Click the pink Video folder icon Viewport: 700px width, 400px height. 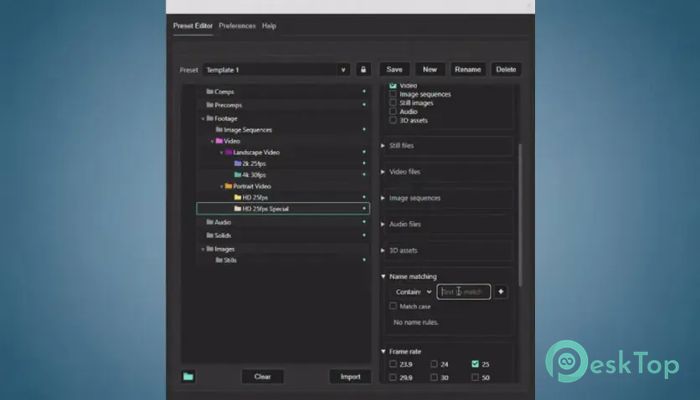click(219, 141)
